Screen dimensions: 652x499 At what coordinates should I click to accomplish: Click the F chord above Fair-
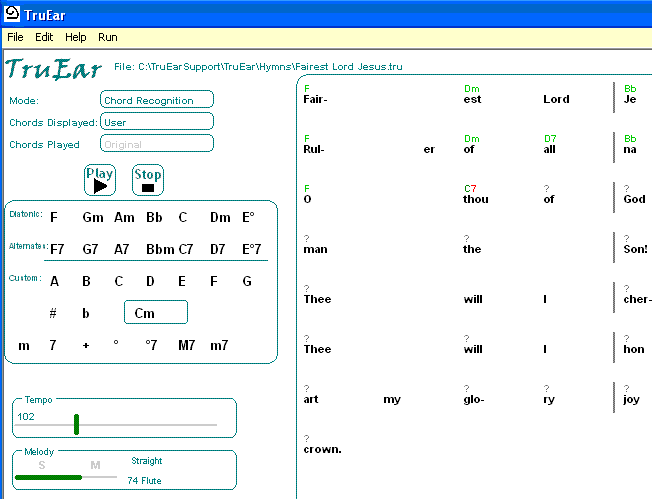click(x=307, y=89)
